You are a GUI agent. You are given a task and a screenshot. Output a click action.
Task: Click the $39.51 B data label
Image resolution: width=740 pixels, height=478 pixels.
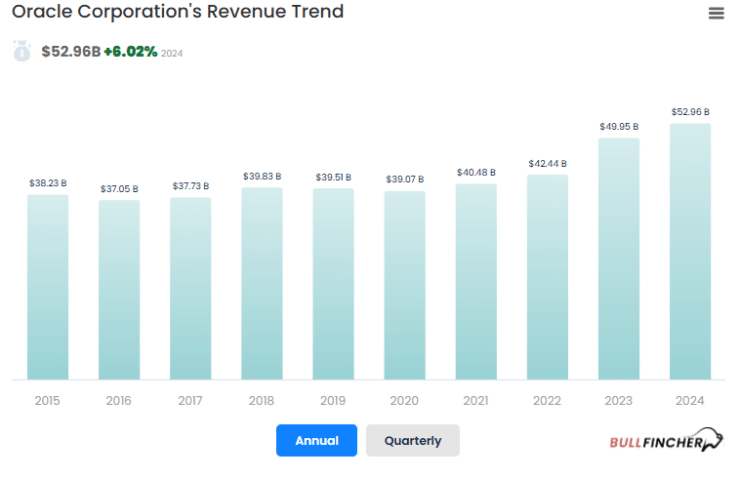click(x=333, y=177)
